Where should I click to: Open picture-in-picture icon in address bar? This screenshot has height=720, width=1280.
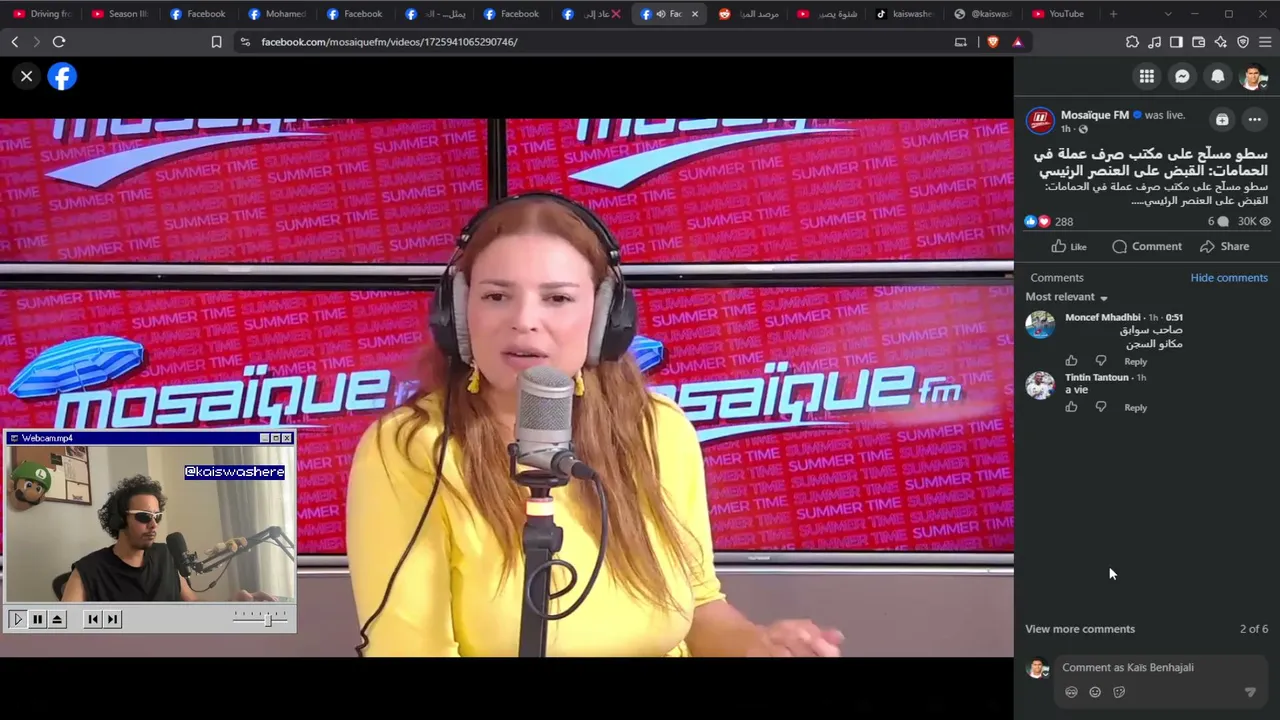point(961,42)
